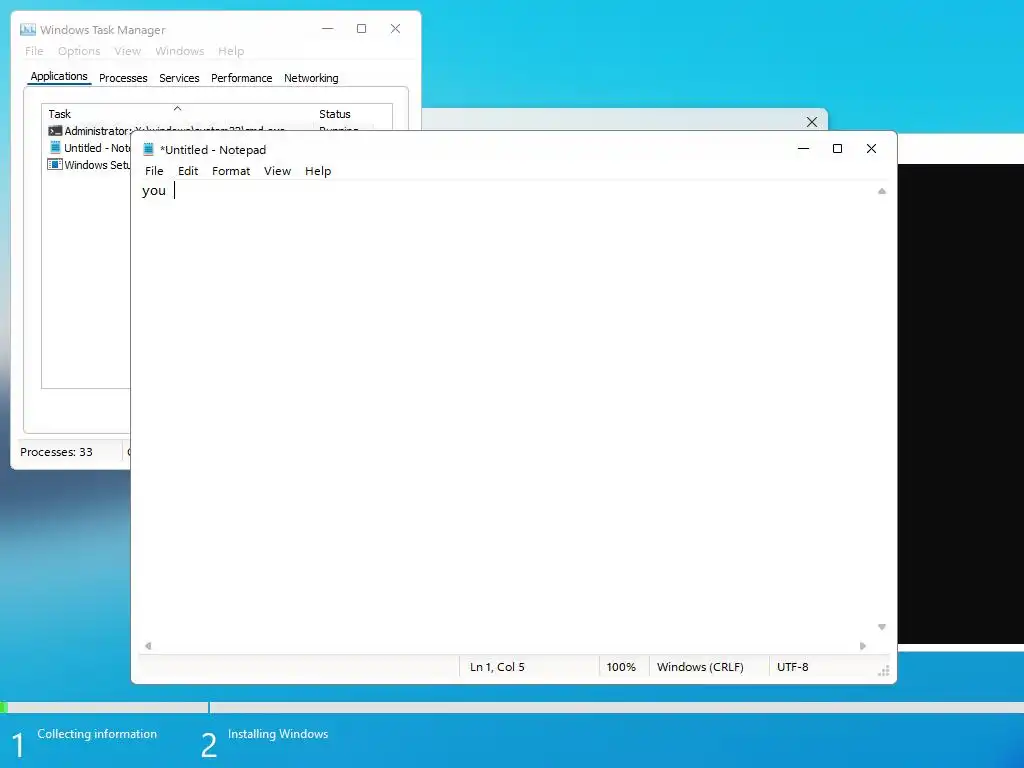Switch to the Services tab
Image resolution: width=1024 pixels, height=768 pixels.
tap(179, 78)
